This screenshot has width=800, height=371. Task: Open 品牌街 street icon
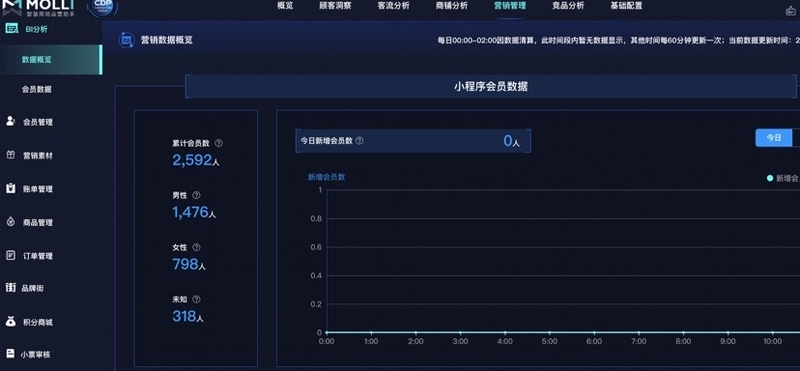click(10, 288)
